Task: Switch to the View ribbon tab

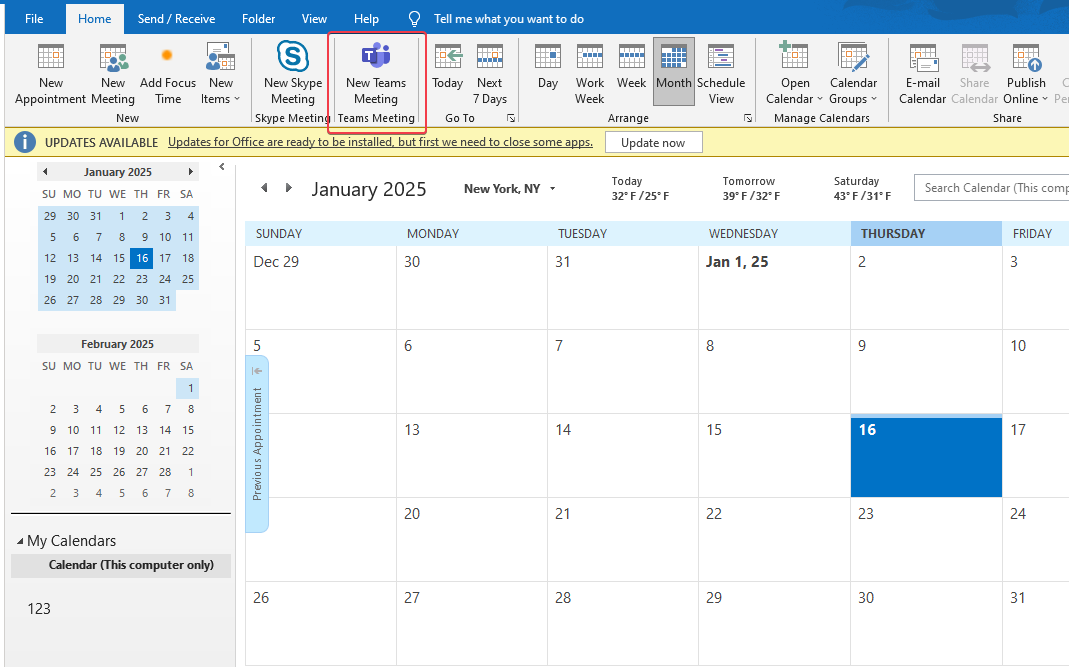Action: [x=314, y=18]
